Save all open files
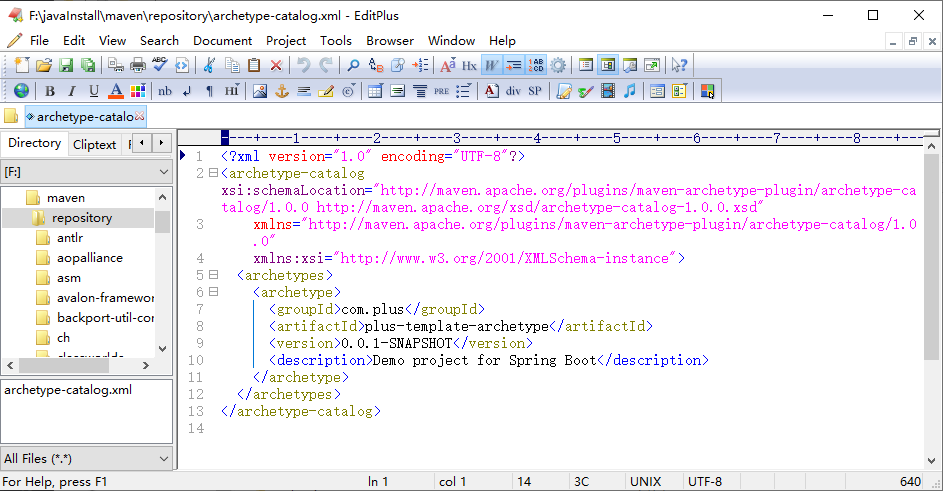This screenshot has width=943, height=491. (88, 65)
